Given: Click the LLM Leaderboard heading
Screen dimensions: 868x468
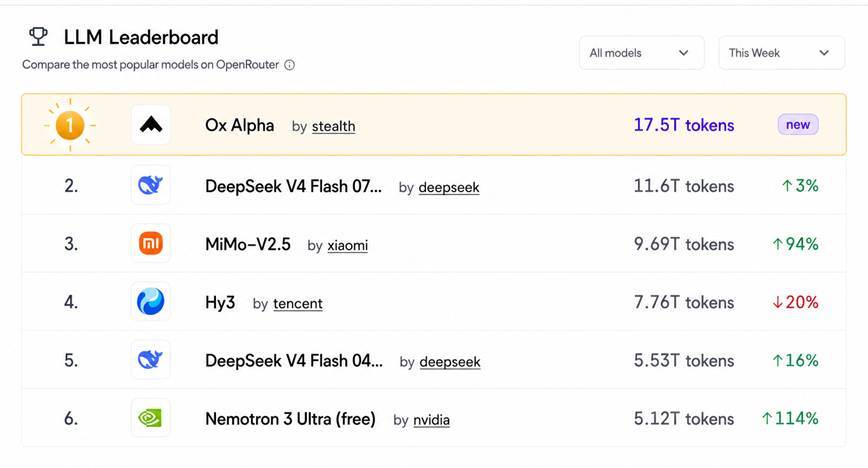Looking at the screenshot, I should [x=141, y=38].
